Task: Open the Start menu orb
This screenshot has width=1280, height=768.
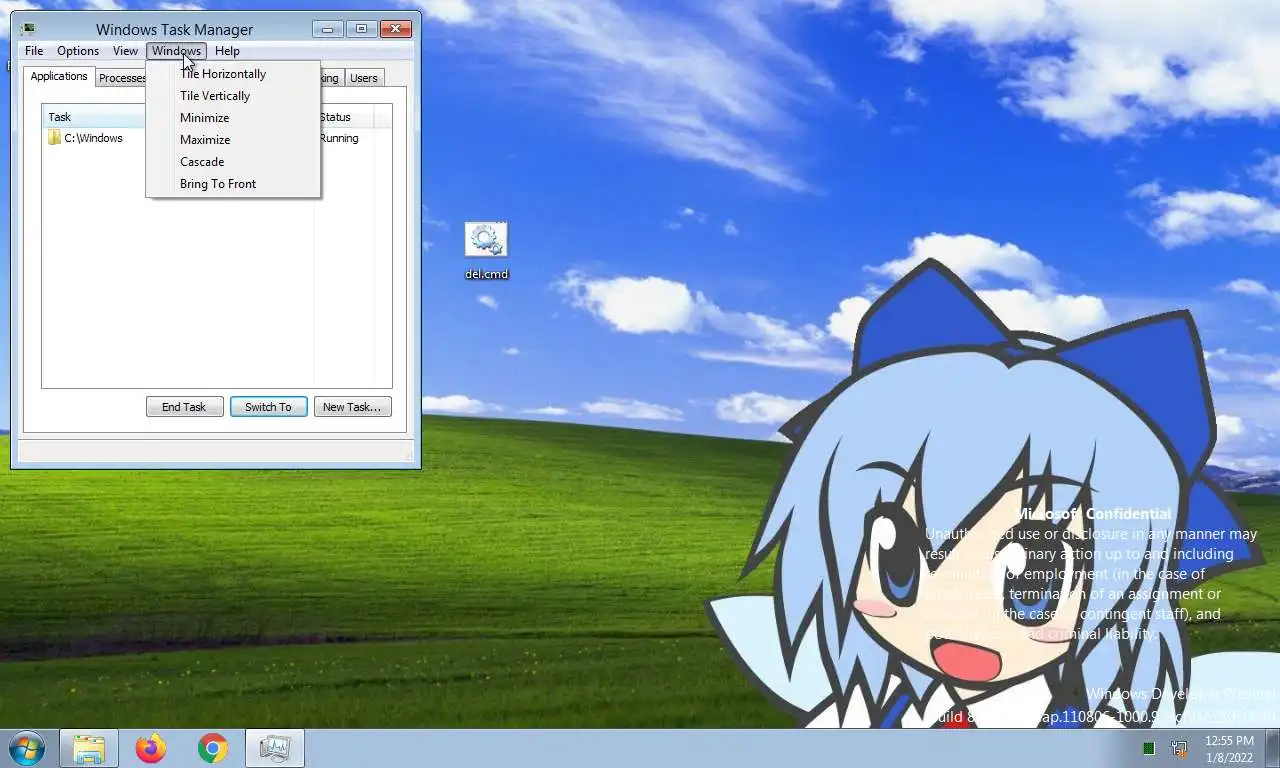Action: [27, 748]
